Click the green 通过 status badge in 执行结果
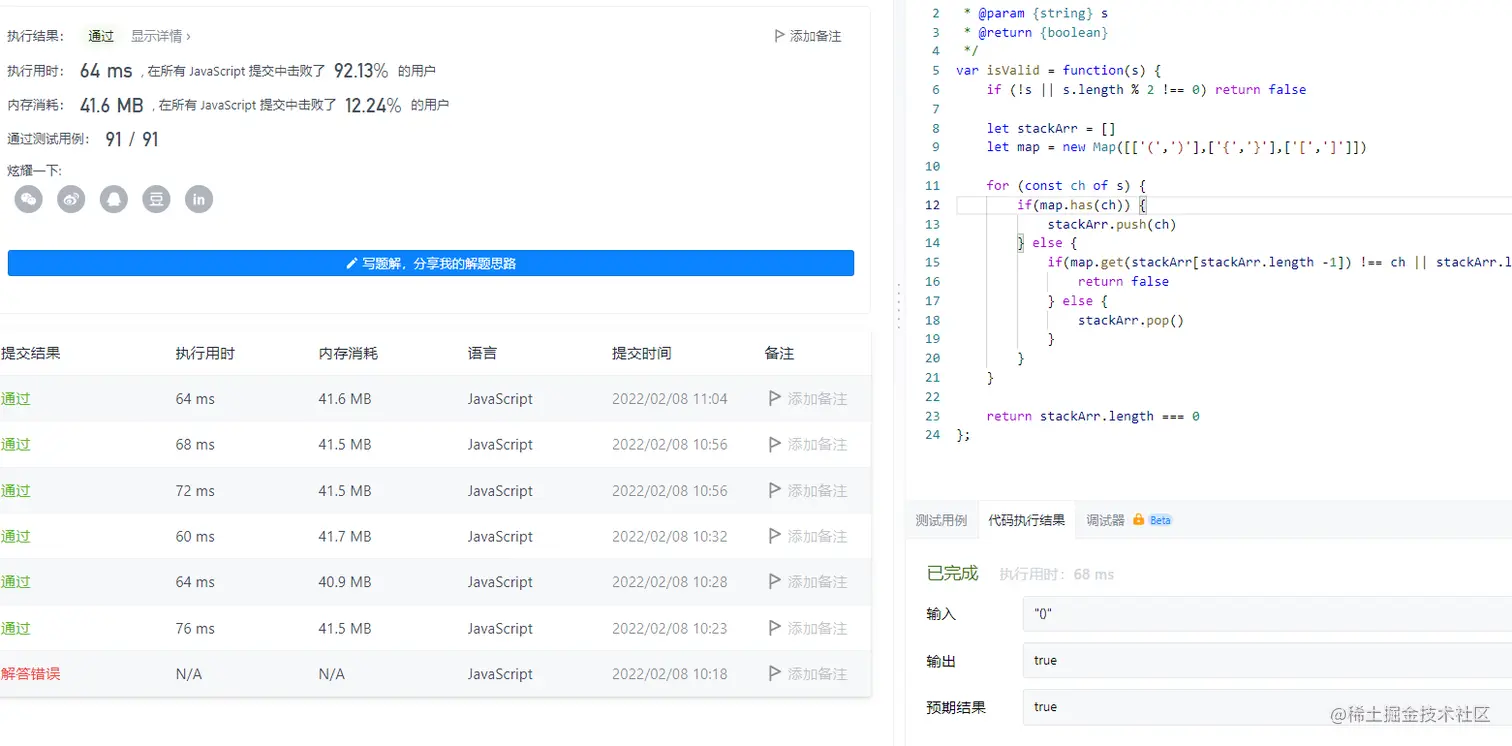This screenshot has width=1512, height=746. point(101,36)
